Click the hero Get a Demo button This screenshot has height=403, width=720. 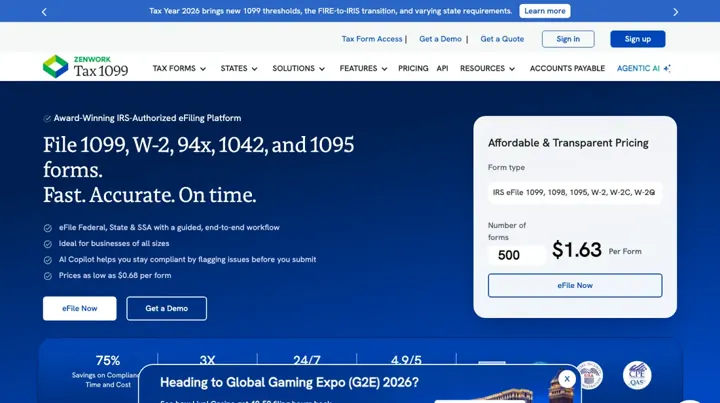tap(166, 308)
